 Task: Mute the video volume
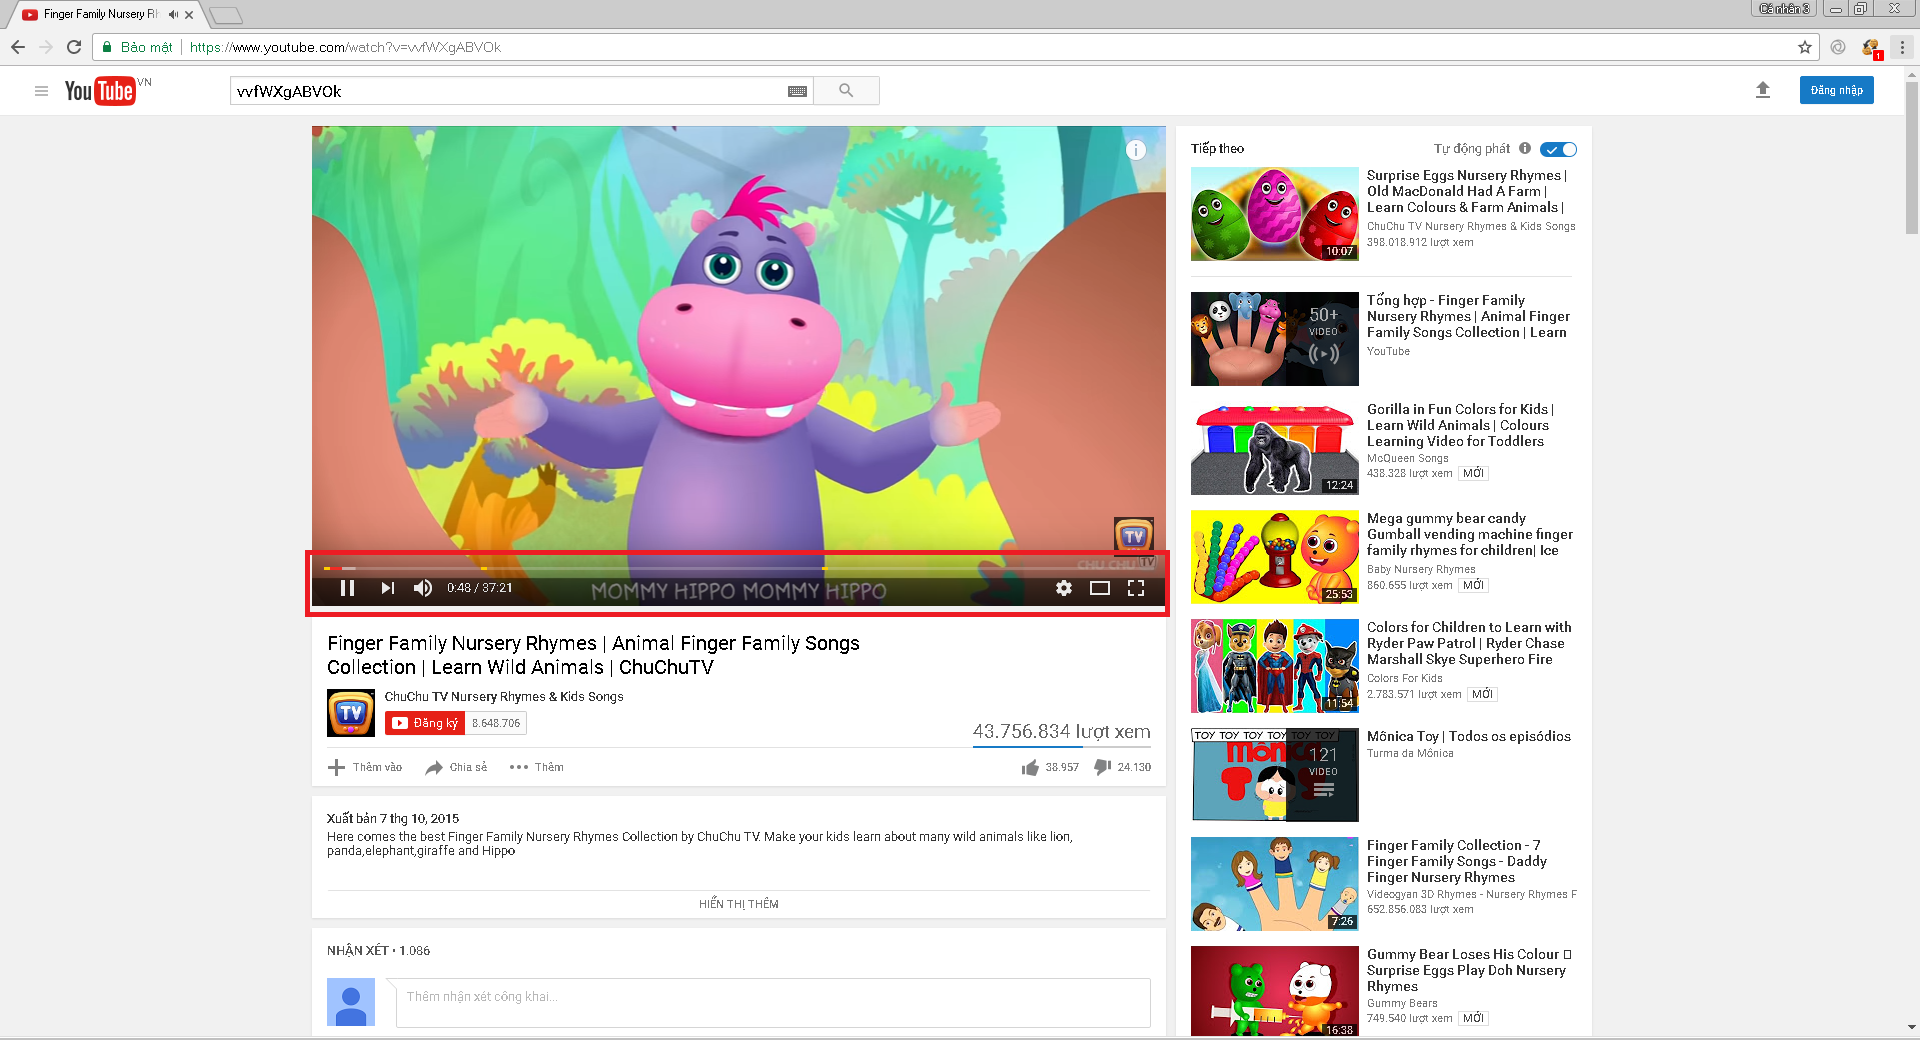point(423,588)
